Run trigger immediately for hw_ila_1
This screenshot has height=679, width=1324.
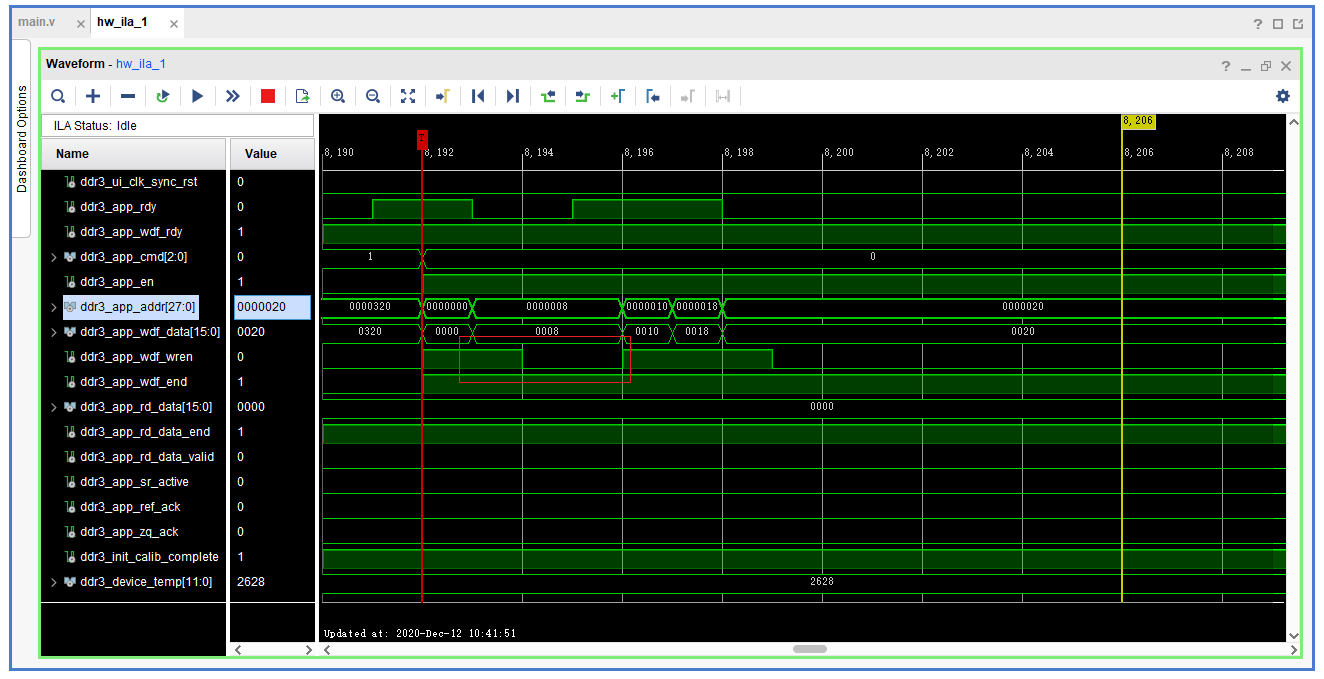(233, 96)
